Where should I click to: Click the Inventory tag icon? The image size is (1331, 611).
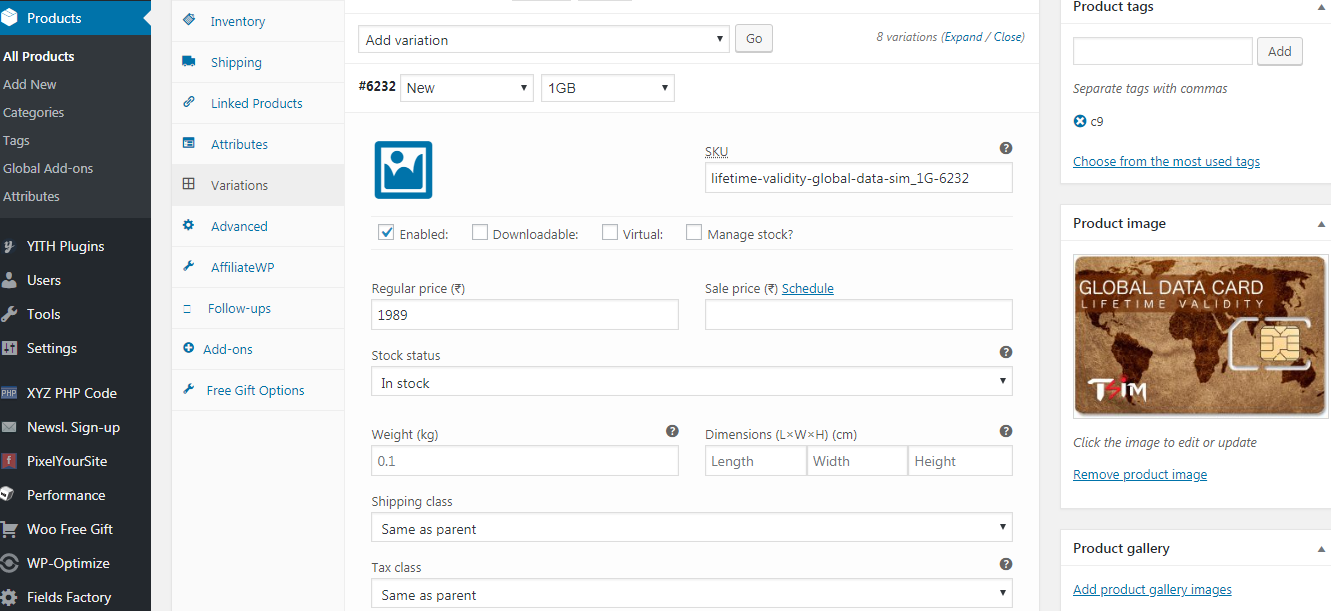pos(189,20)
